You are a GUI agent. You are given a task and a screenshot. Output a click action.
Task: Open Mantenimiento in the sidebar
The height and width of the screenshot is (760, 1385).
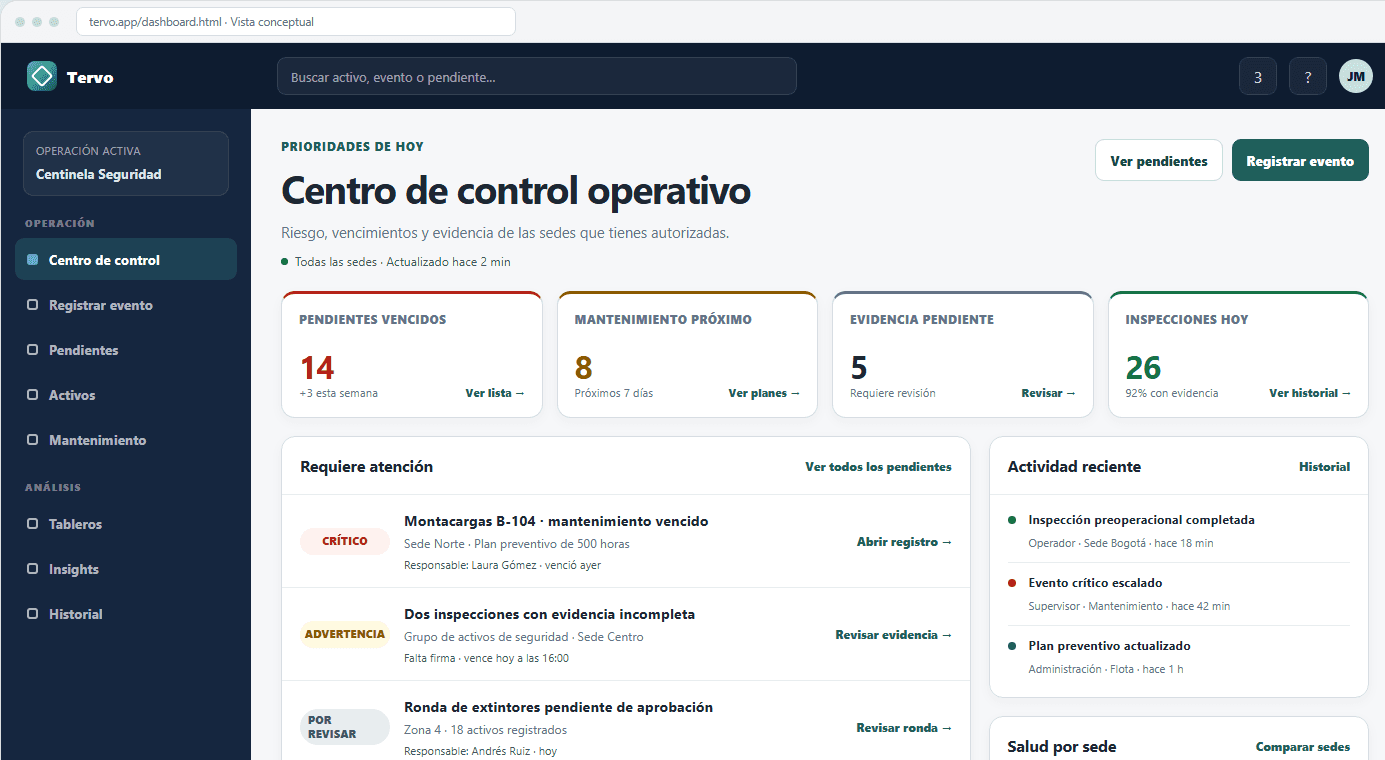[x=126, y=440]
